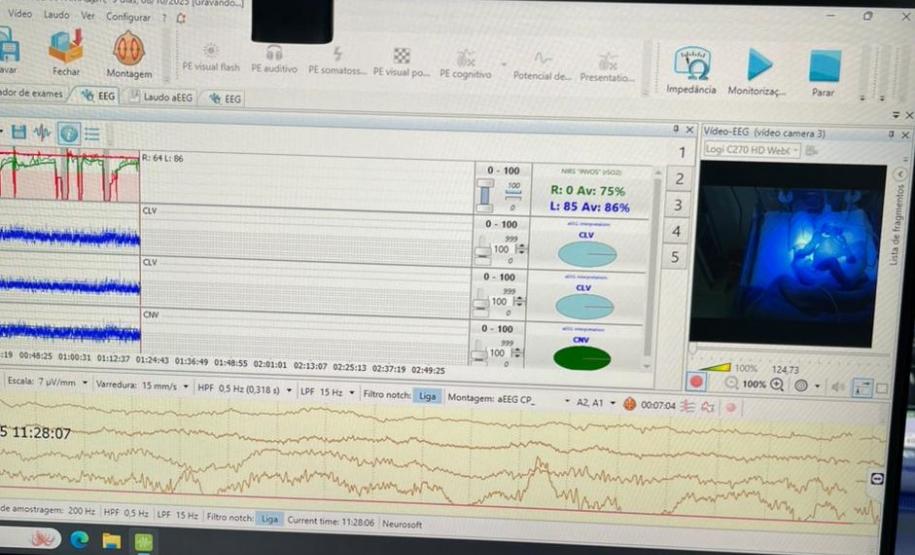Start Monitorização with the play icon
The height and width of the screenshot is (555, 915).
(x=759, y=66)
